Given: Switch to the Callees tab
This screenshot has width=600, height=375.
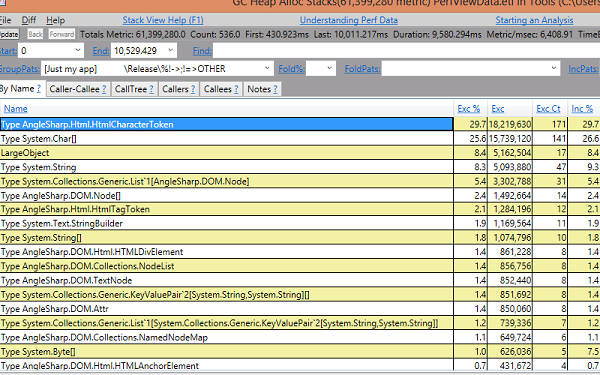Looking at the screenshot, I should [221, 89].
